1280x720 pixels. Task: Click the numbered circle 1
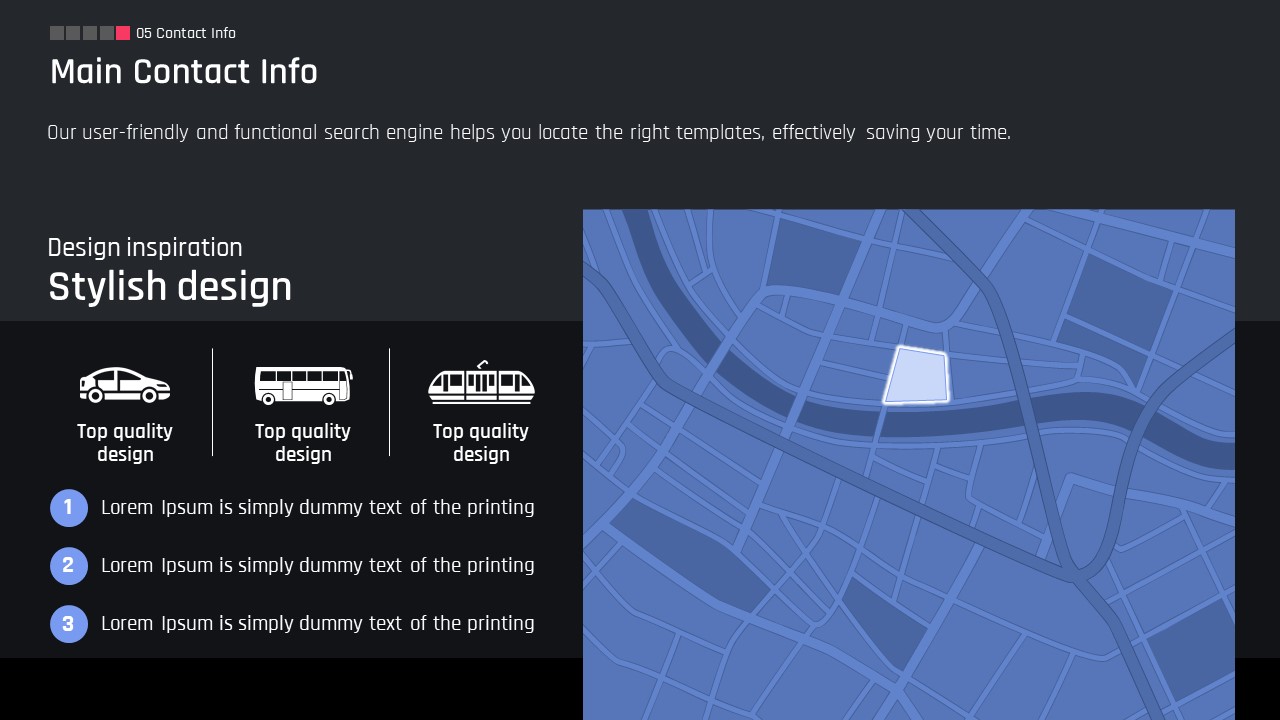tap(69, 508)
